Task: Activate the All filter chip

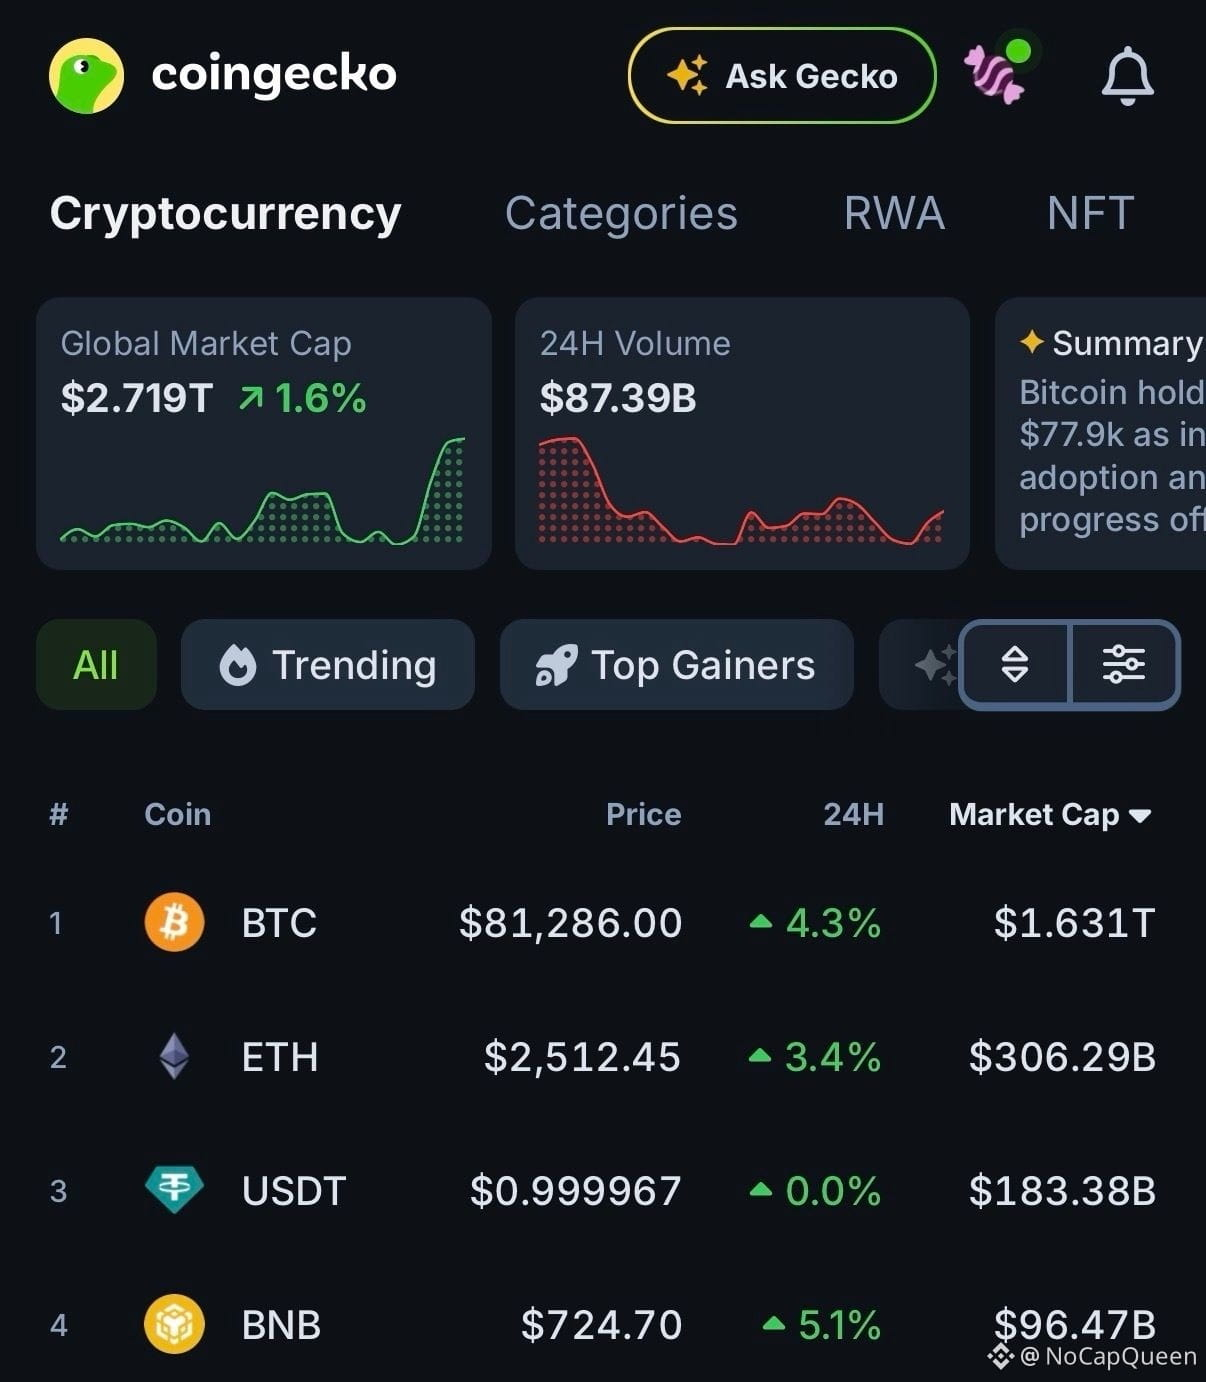Action: 96,665
